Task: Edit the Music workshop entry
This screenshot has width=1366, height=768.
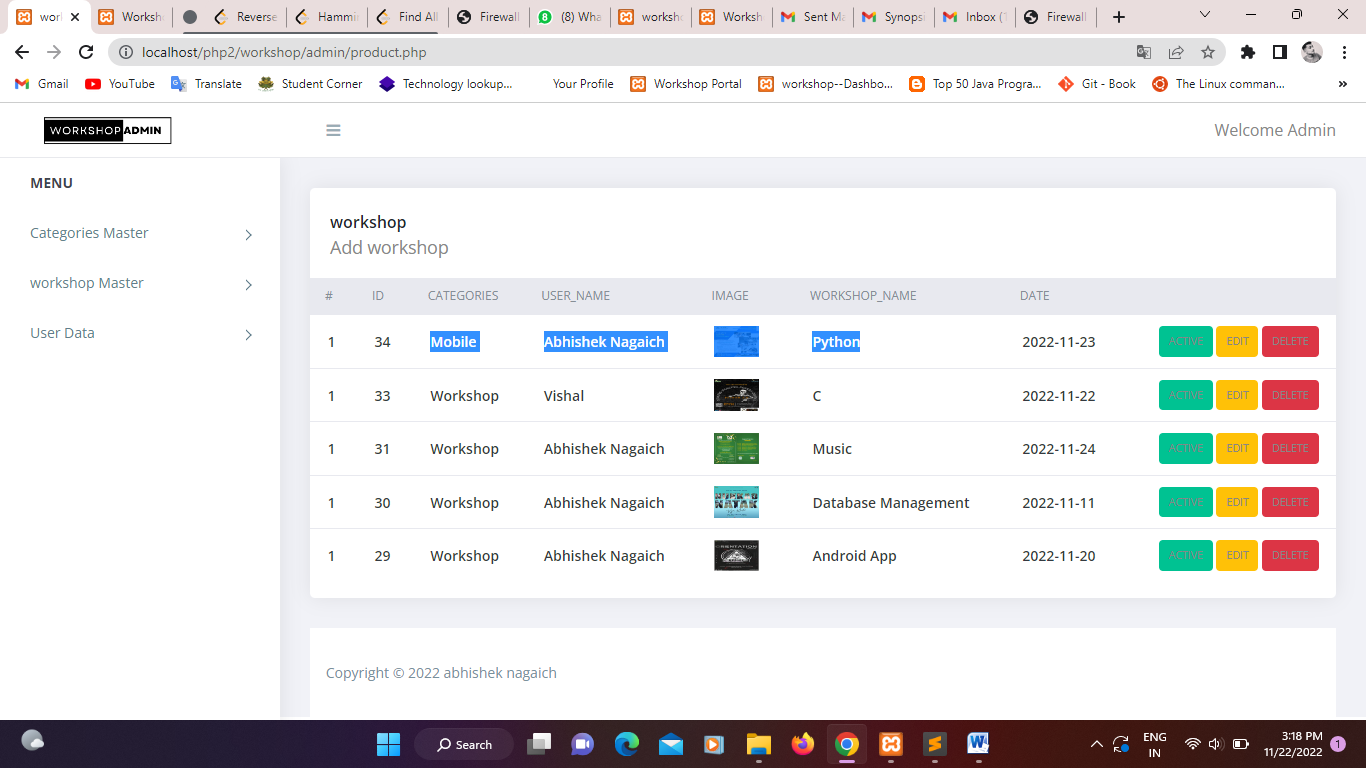Action: pyautogui.click(x=1237, y=448)
